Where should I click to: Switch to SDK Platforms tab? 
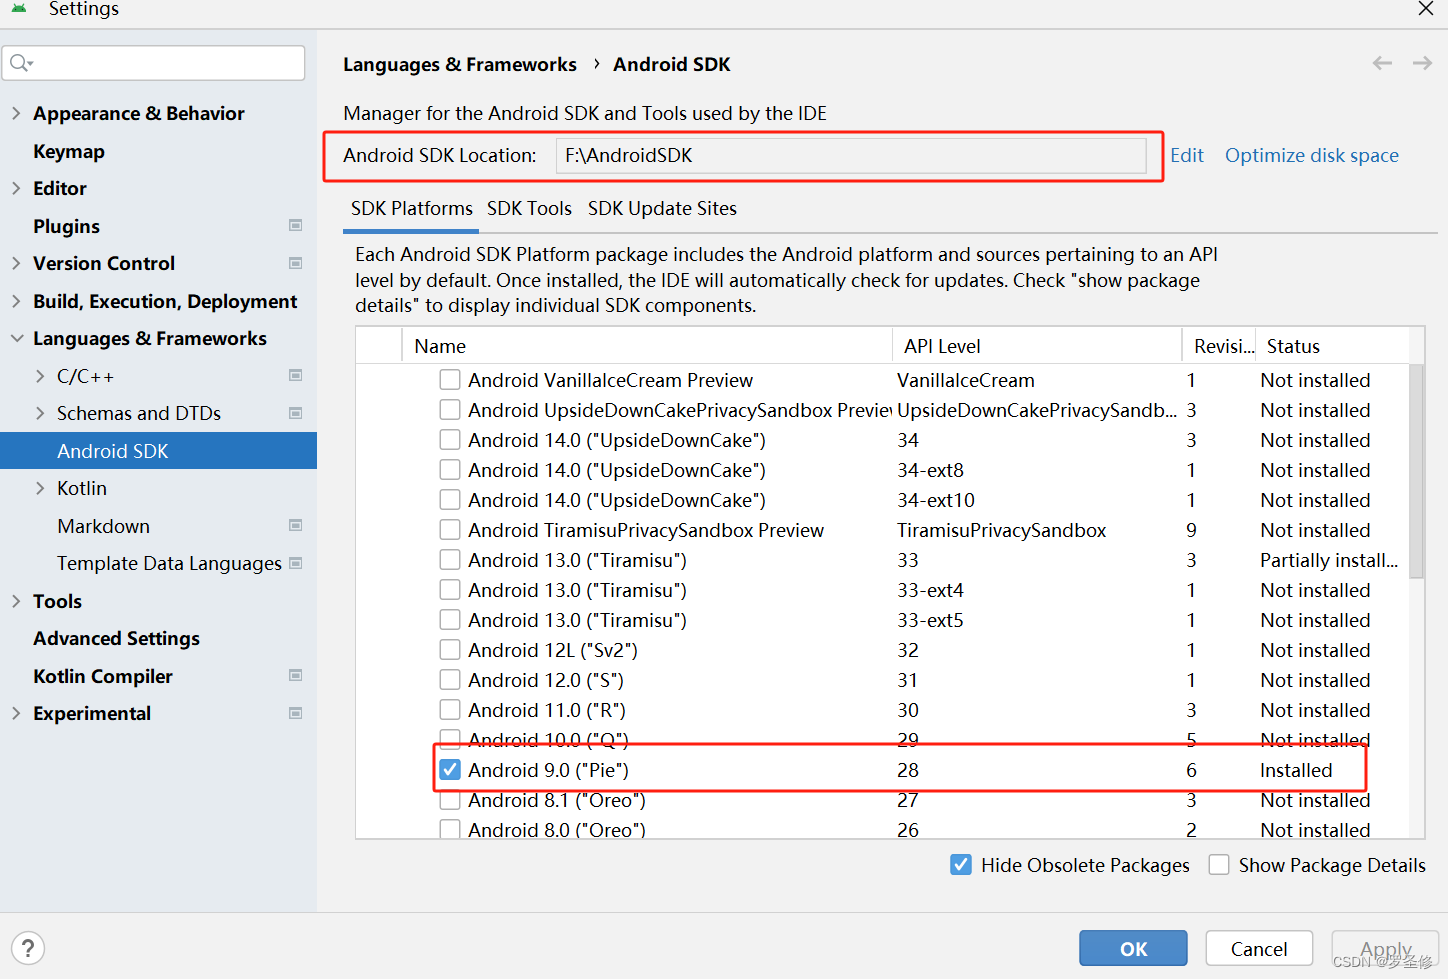tap(411, 208)
